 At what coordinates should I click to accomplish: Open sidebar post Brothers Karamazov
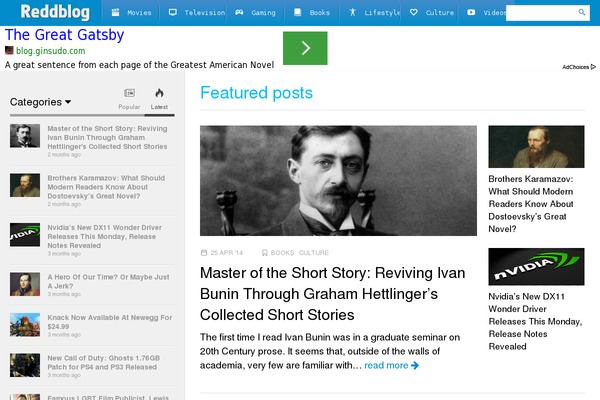(x=106, y=187)
